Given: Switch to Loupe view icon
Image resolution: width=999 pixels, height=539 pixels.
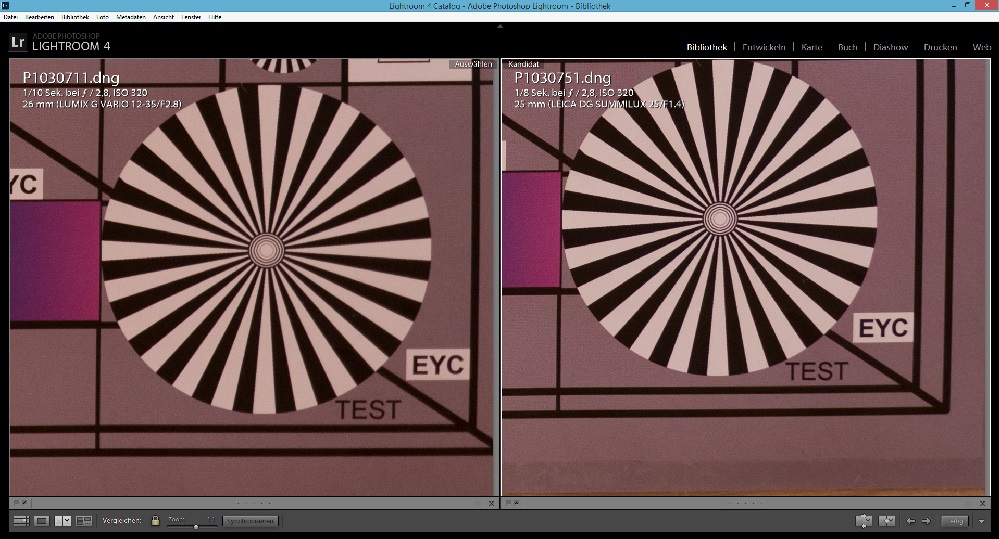Looking at the screenshot, I should click(x=41, y=521).
